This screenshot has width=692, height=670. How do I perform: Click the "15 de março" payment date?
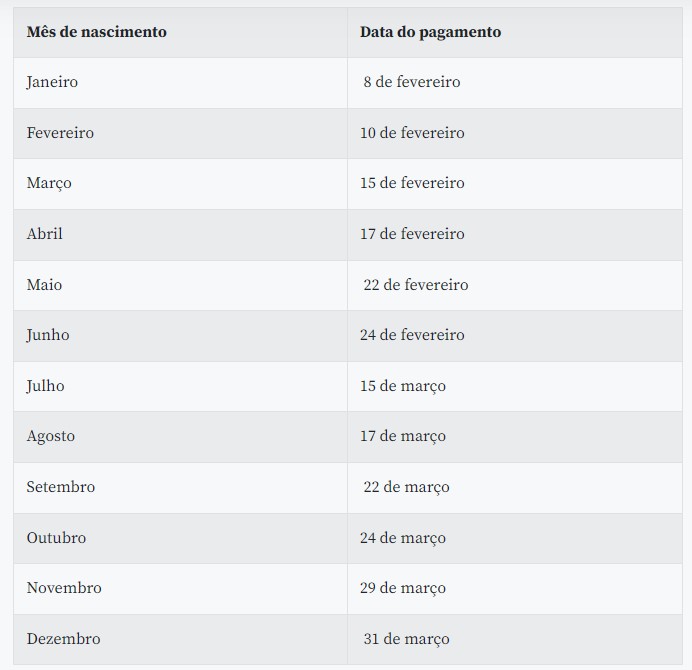tap(403, 386)
